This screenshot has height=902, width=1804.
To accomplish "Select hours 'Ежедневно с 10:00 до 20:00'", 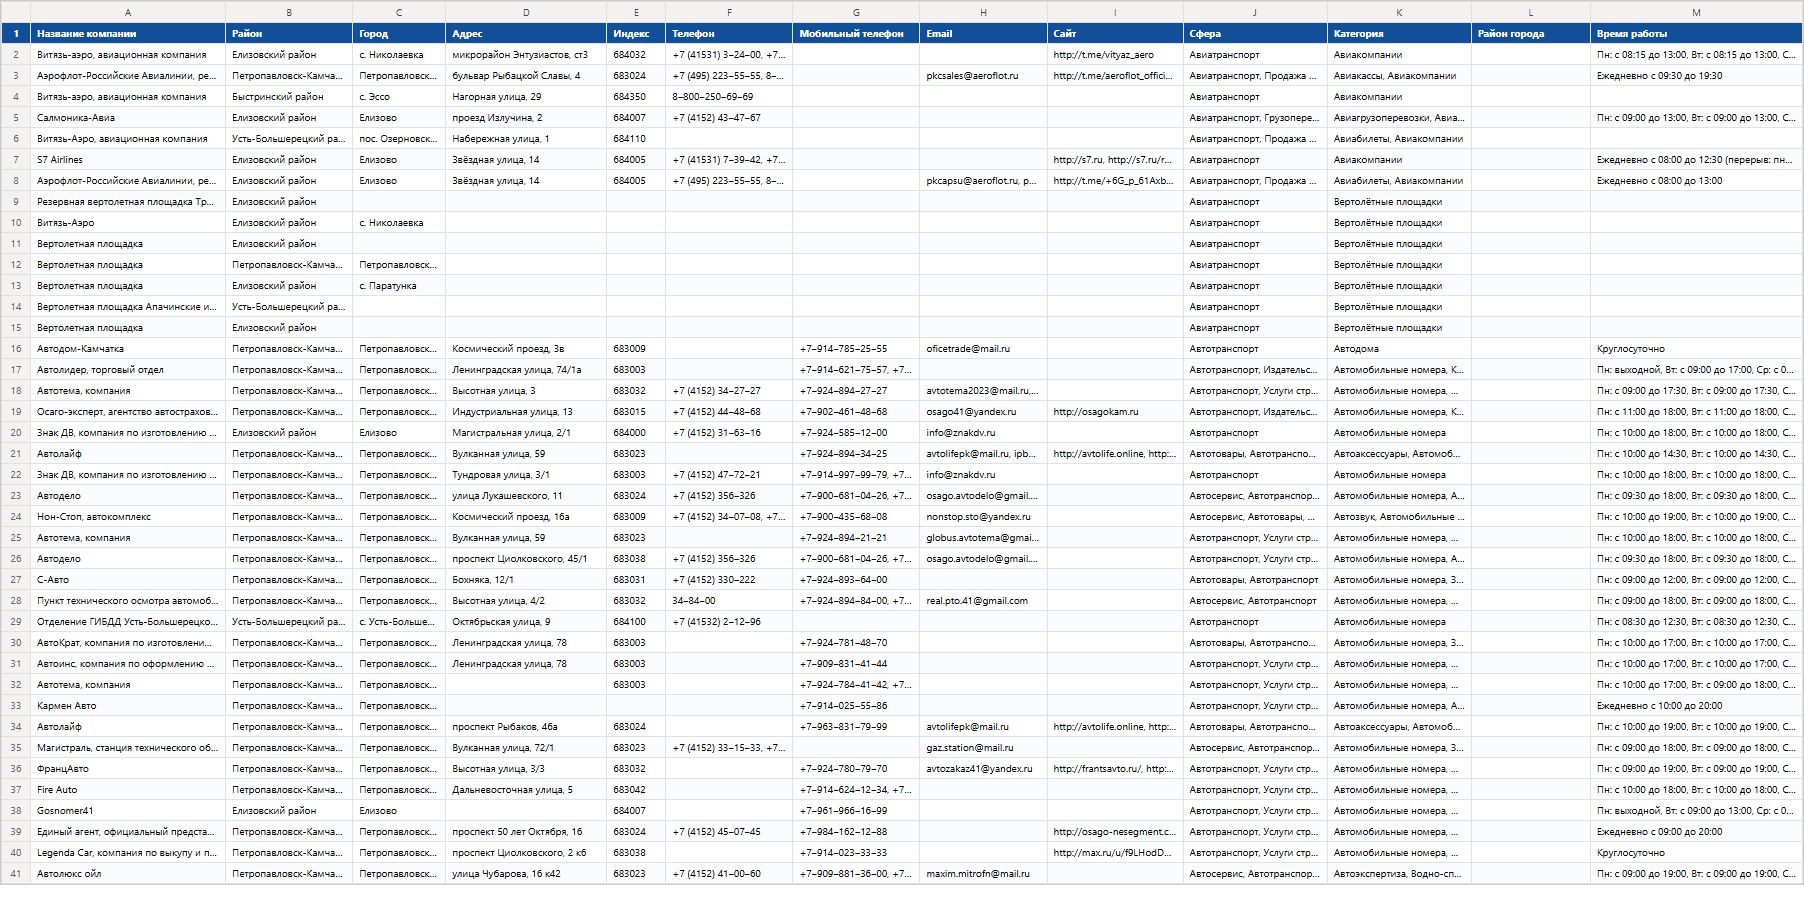I will point(1696,706).
